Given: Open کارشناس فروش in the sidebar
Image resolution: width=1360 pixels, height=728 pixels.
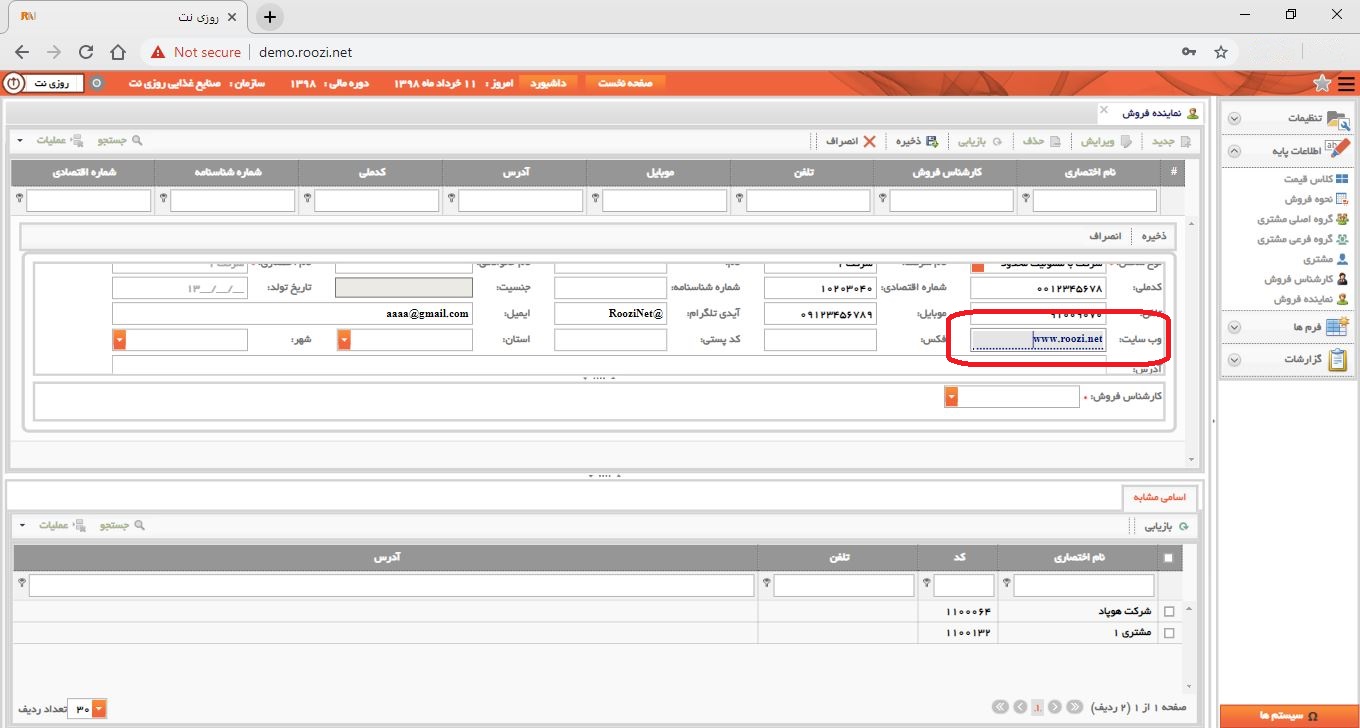Looking at the screenshot, I should coord(1305,279).
